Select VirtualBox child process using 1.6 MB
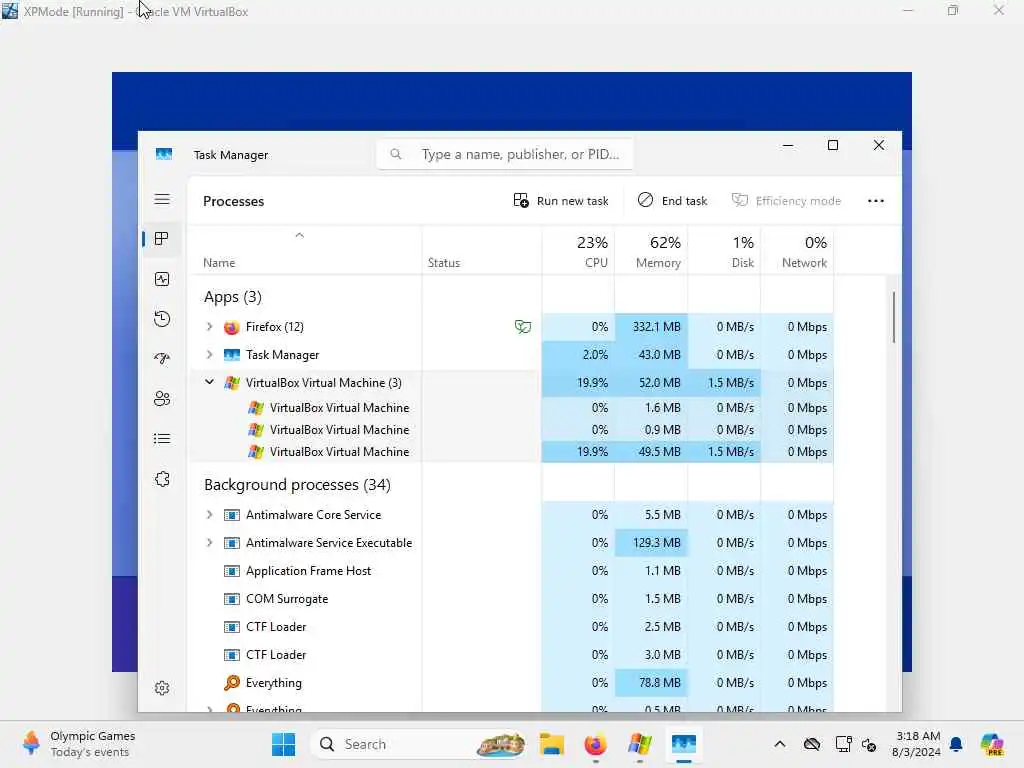The image size is (1024, 768). pos(512,408)
